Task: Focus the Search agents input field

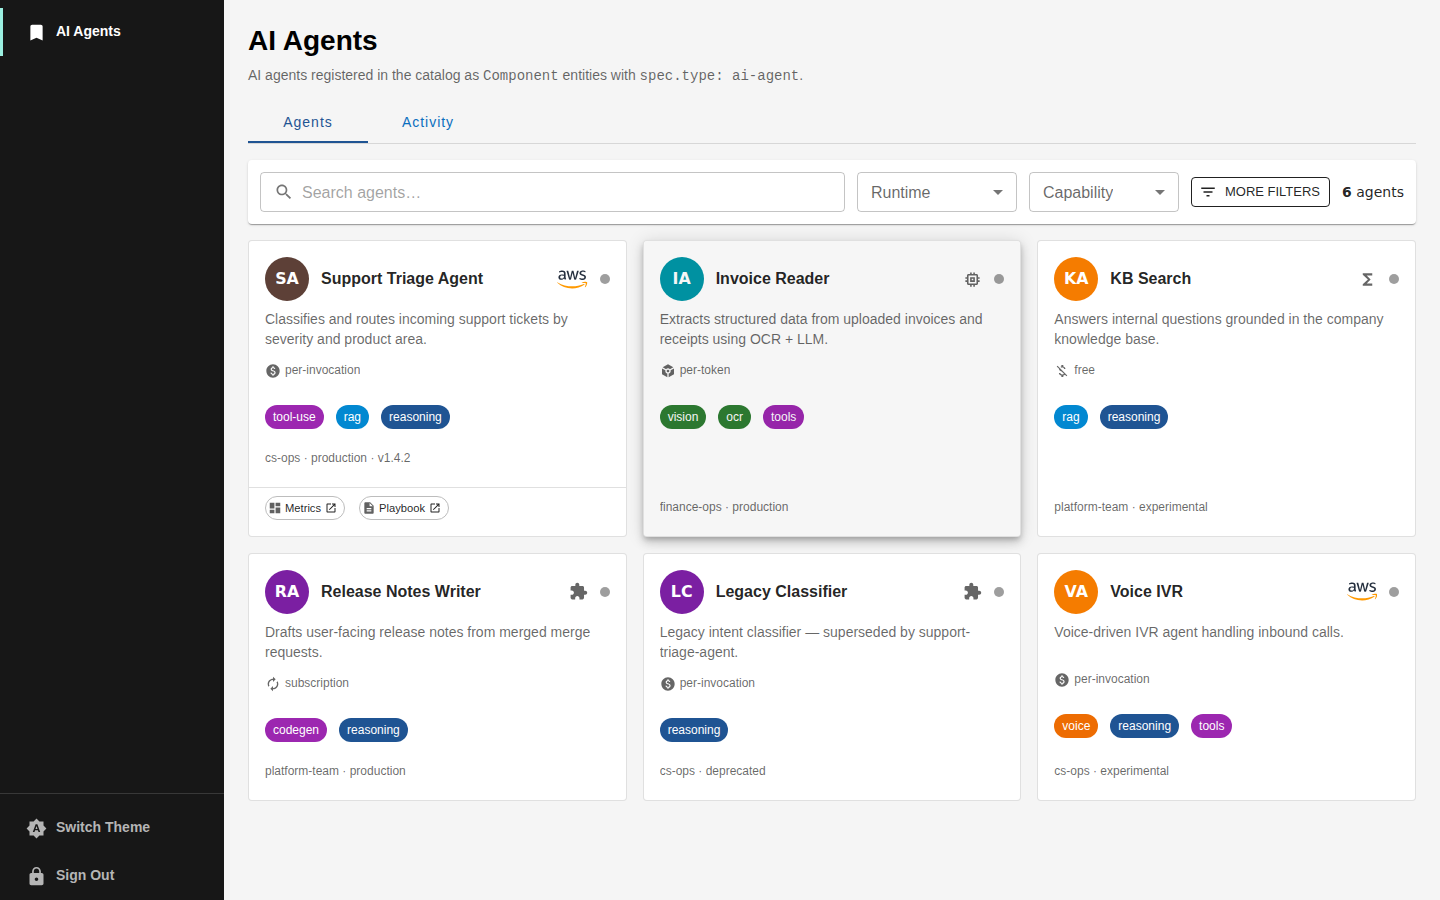Action: click(x=552, y=192)
